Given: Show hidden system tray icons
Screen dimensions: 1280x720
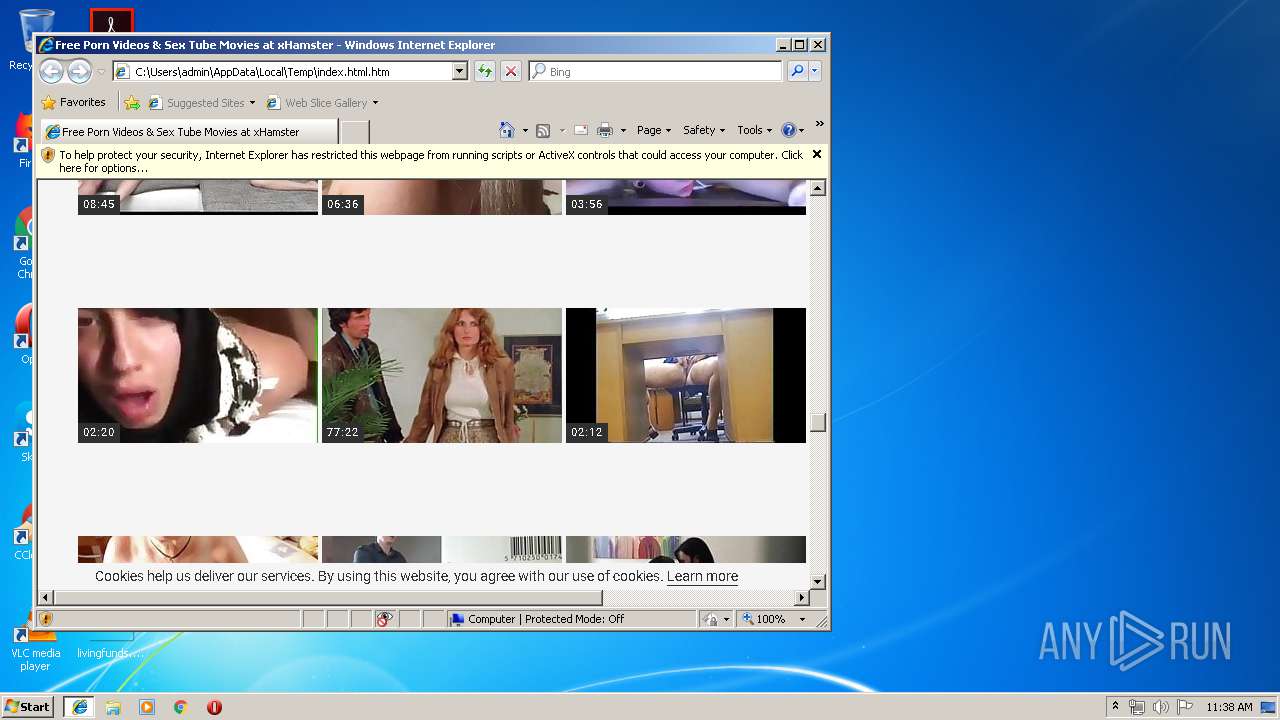Looking at the screenshot, I should pyautogui.click(x=1115, y=707).
